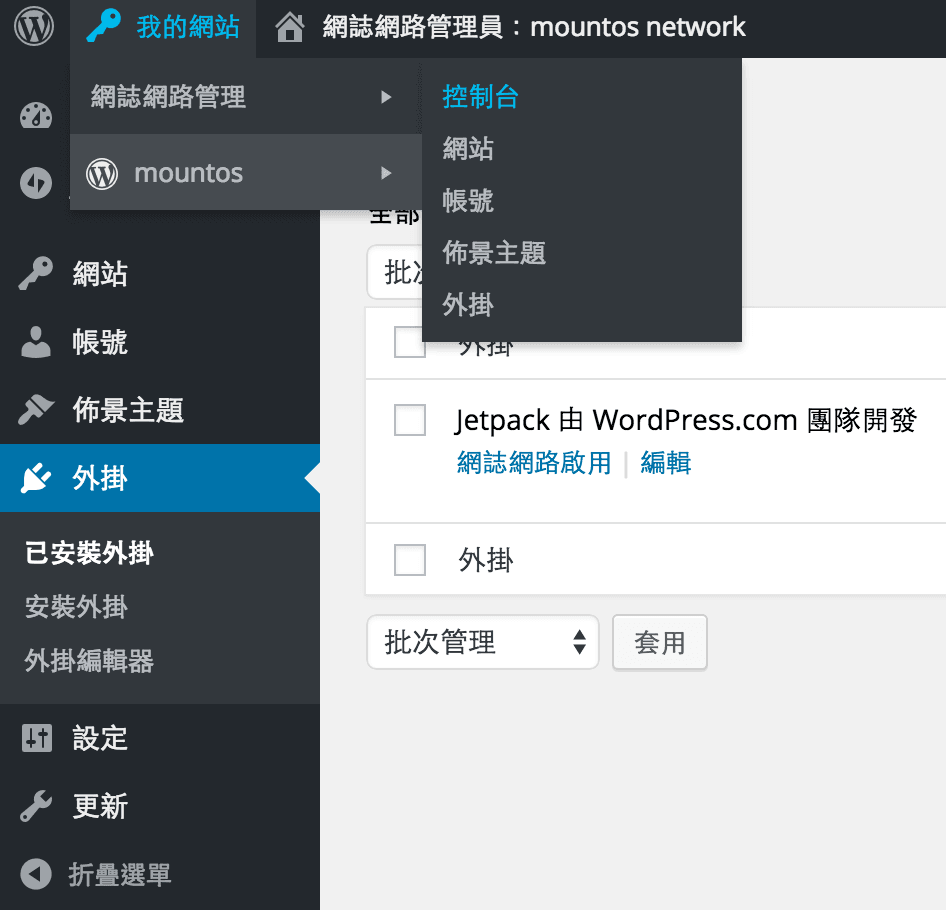Select 網誌網路管理 in the dropdown menu
The width and height of the screenshot is (946, 910).
coord(246,97)
